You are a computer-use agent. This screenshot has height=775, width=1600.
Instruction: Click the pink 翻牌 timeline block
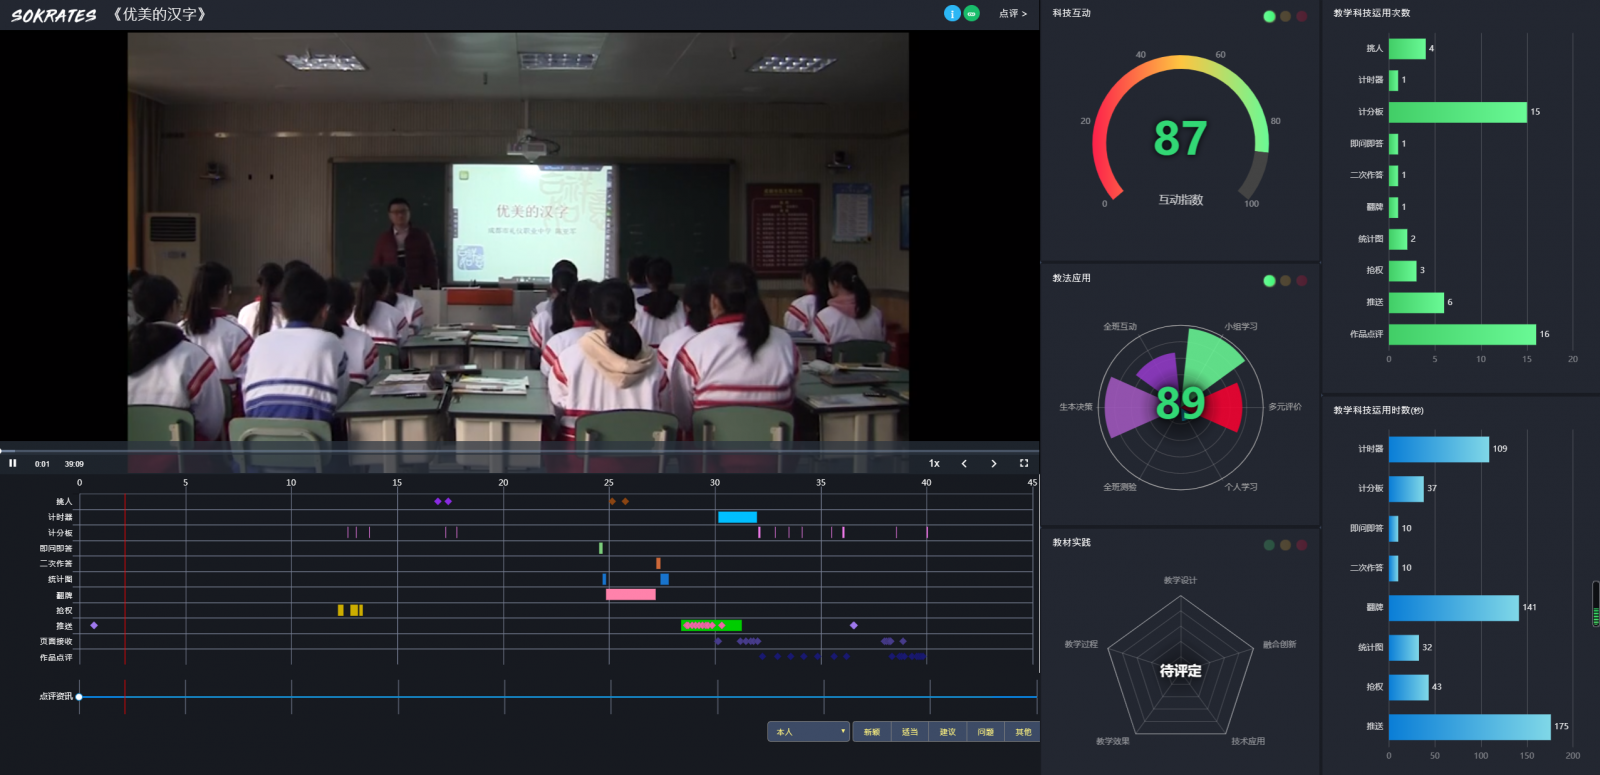tap(630, 594)
